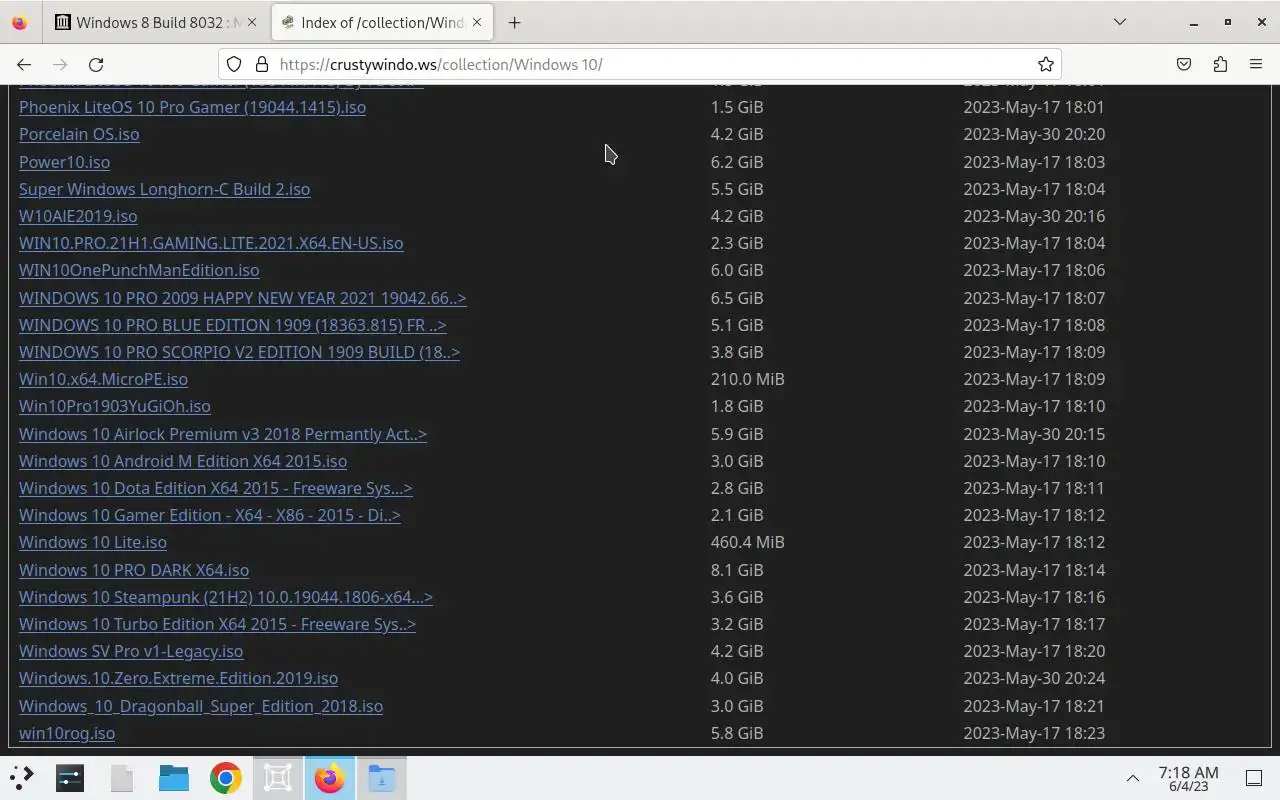Viewport: 1280px width, 800px height.
Task: Click the 460.4 MiB size value
Action: coord(747,542)
